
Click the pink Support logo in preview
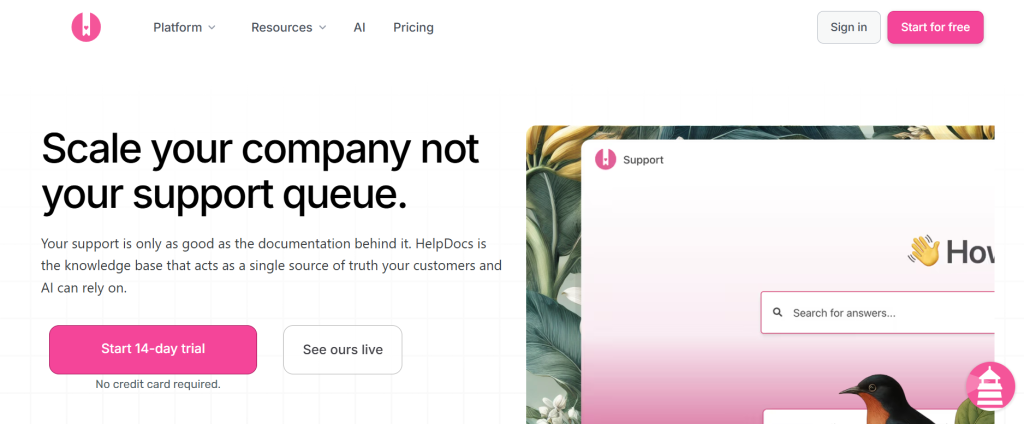pyautogui.click(x=605, y=159)
